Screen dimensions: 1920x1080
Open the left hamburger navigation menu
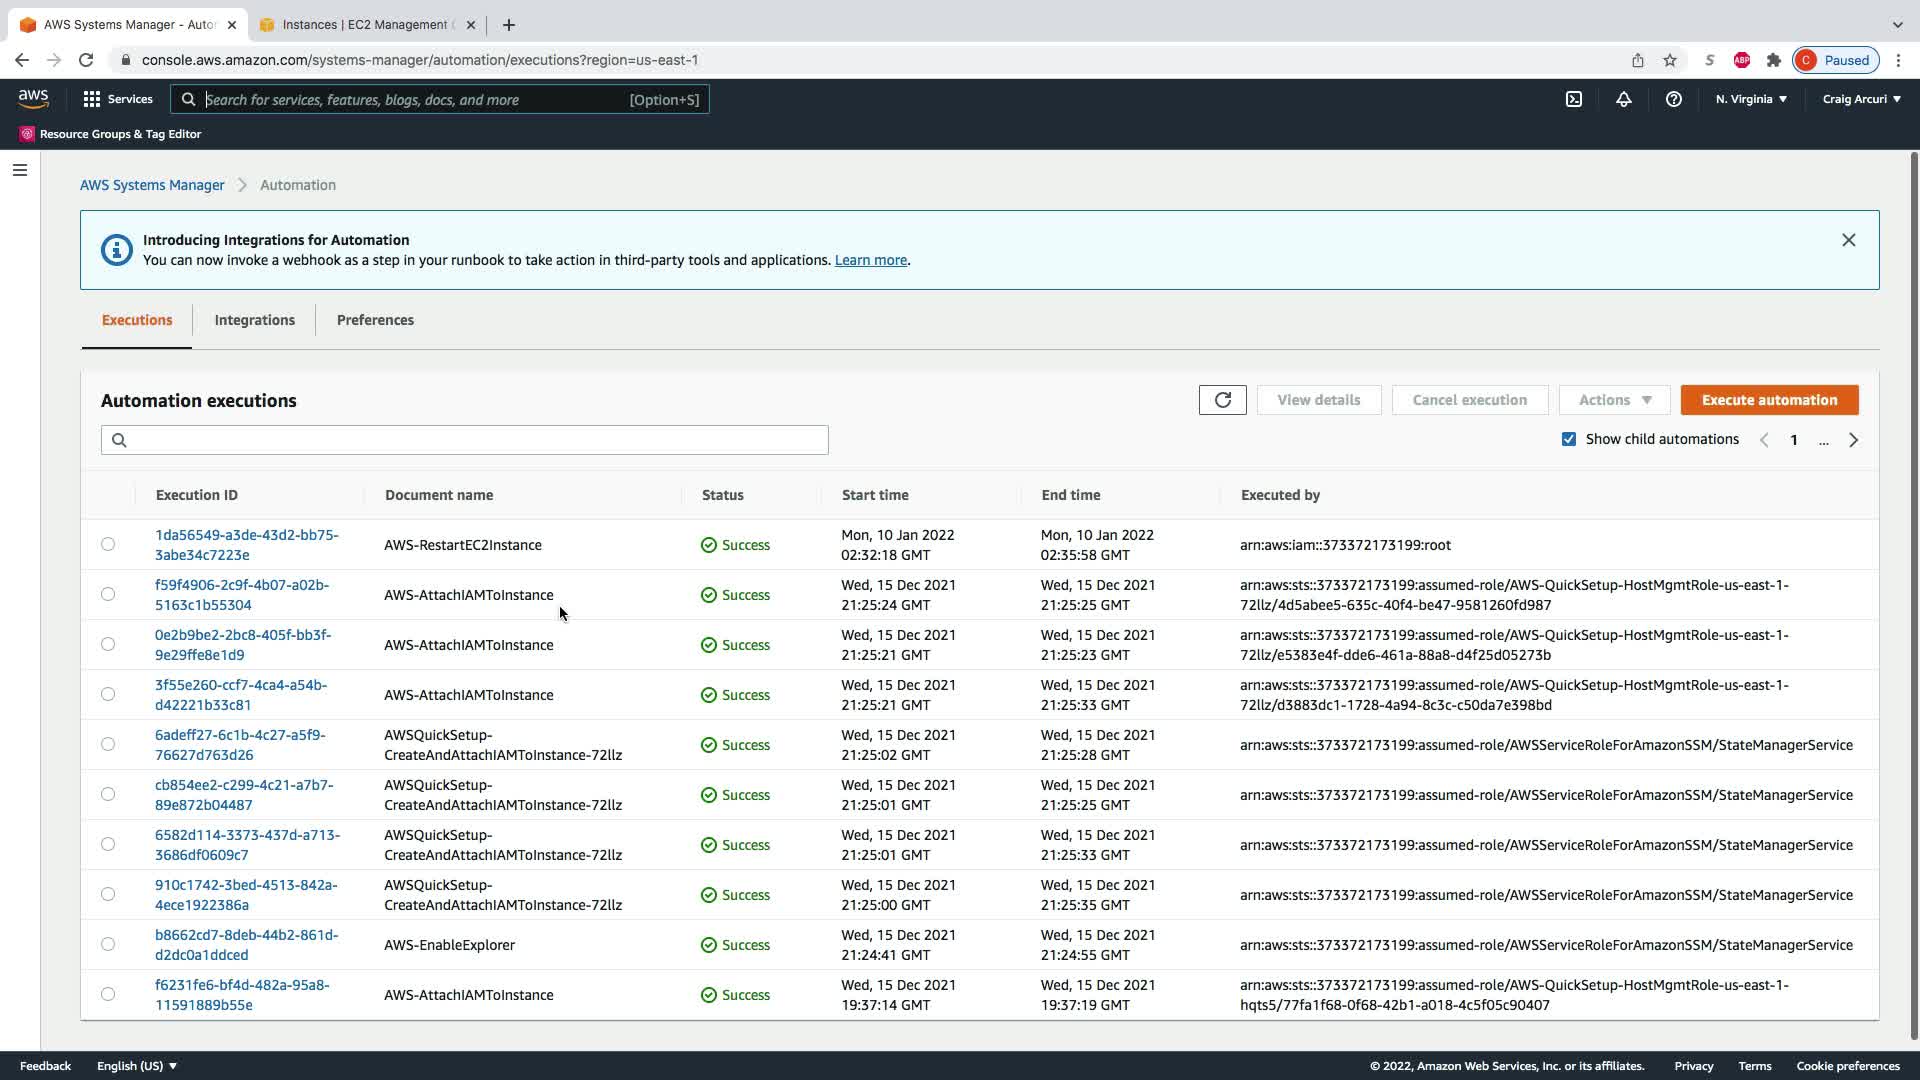pos(19,170)
